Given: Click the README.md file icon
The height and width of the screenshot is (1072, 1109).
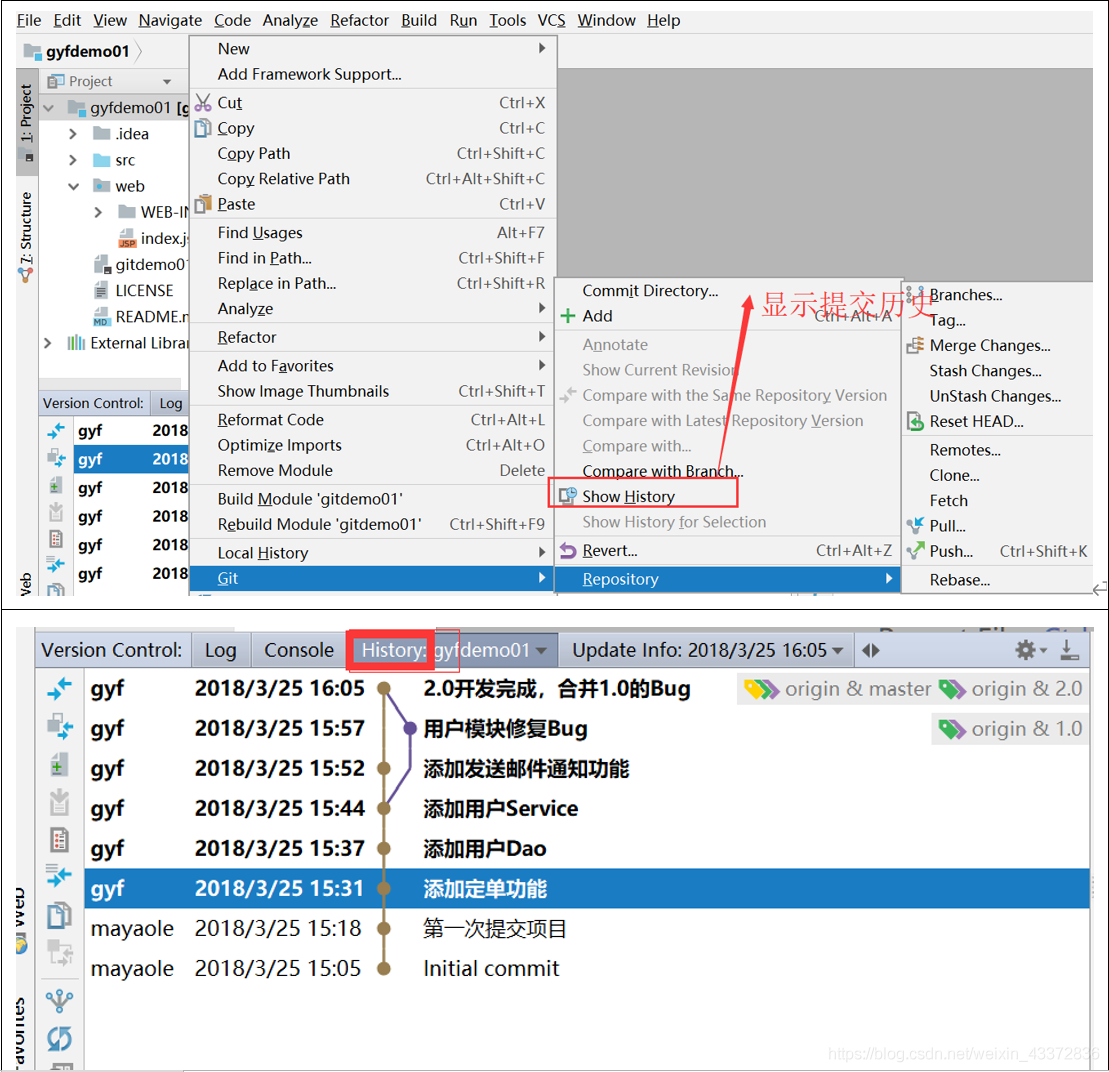Looking at the screenshot, I should click(x=101, y=317).
